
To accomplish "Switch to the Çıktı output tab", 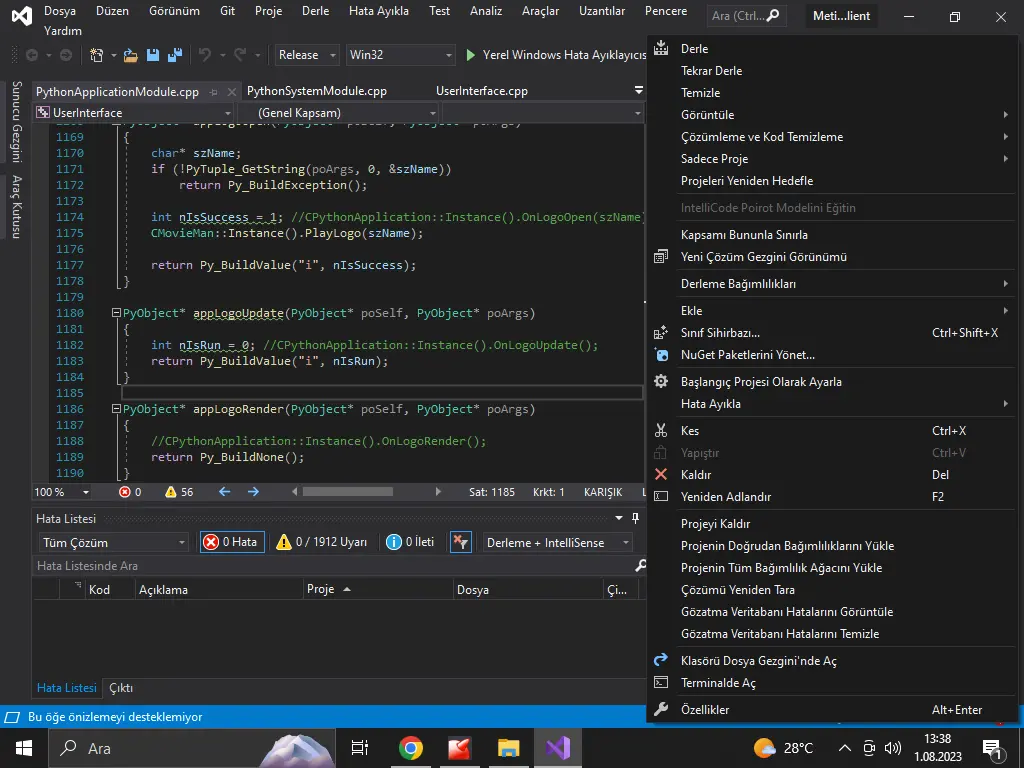I will point(121,688).
